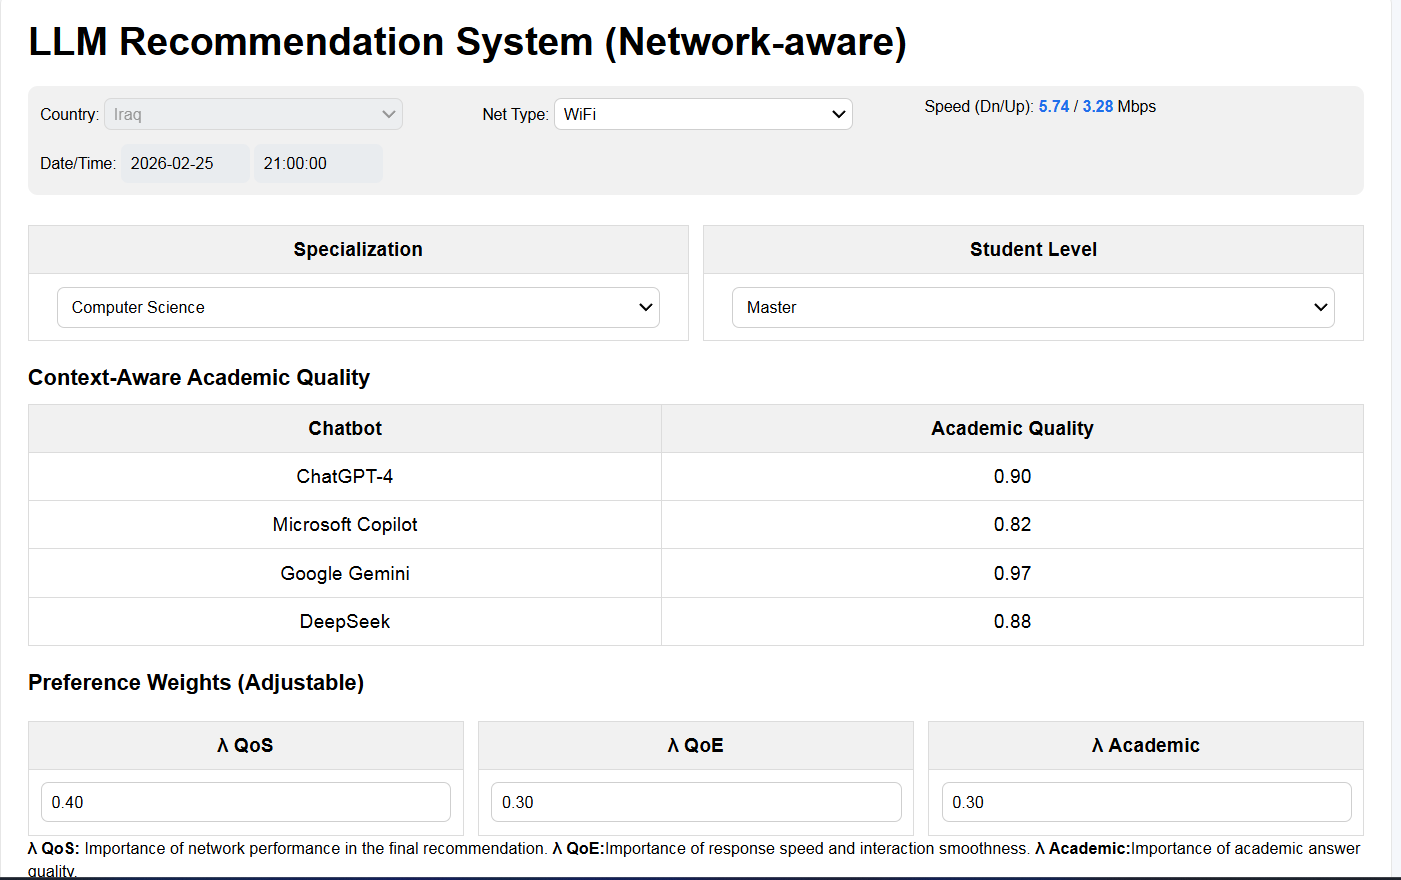Viewport: 1401px width, 880px height.
Task: Select the ChatGPT-4 chatbot cell
Action: click(x=345, y=476)
